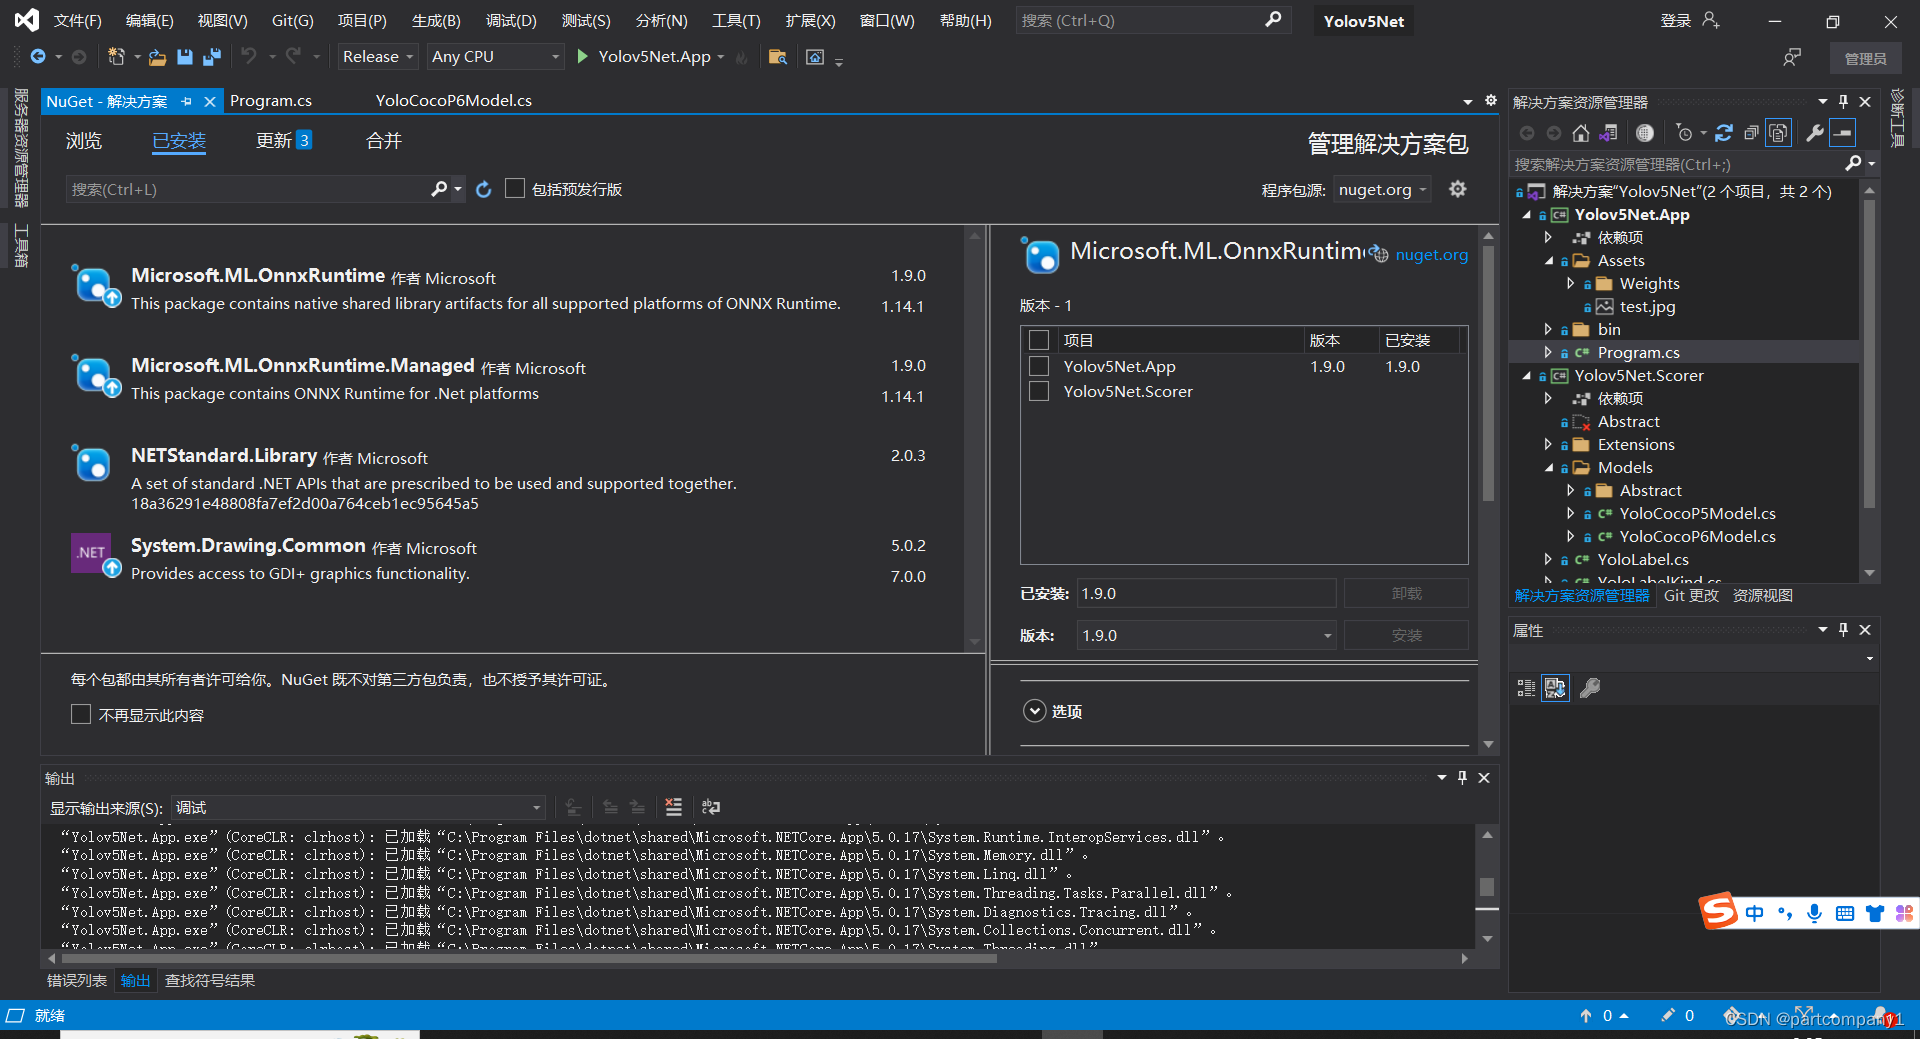Open NuGet package source settings gear
This screenshot has height=1039, width=1920.
1458,189
